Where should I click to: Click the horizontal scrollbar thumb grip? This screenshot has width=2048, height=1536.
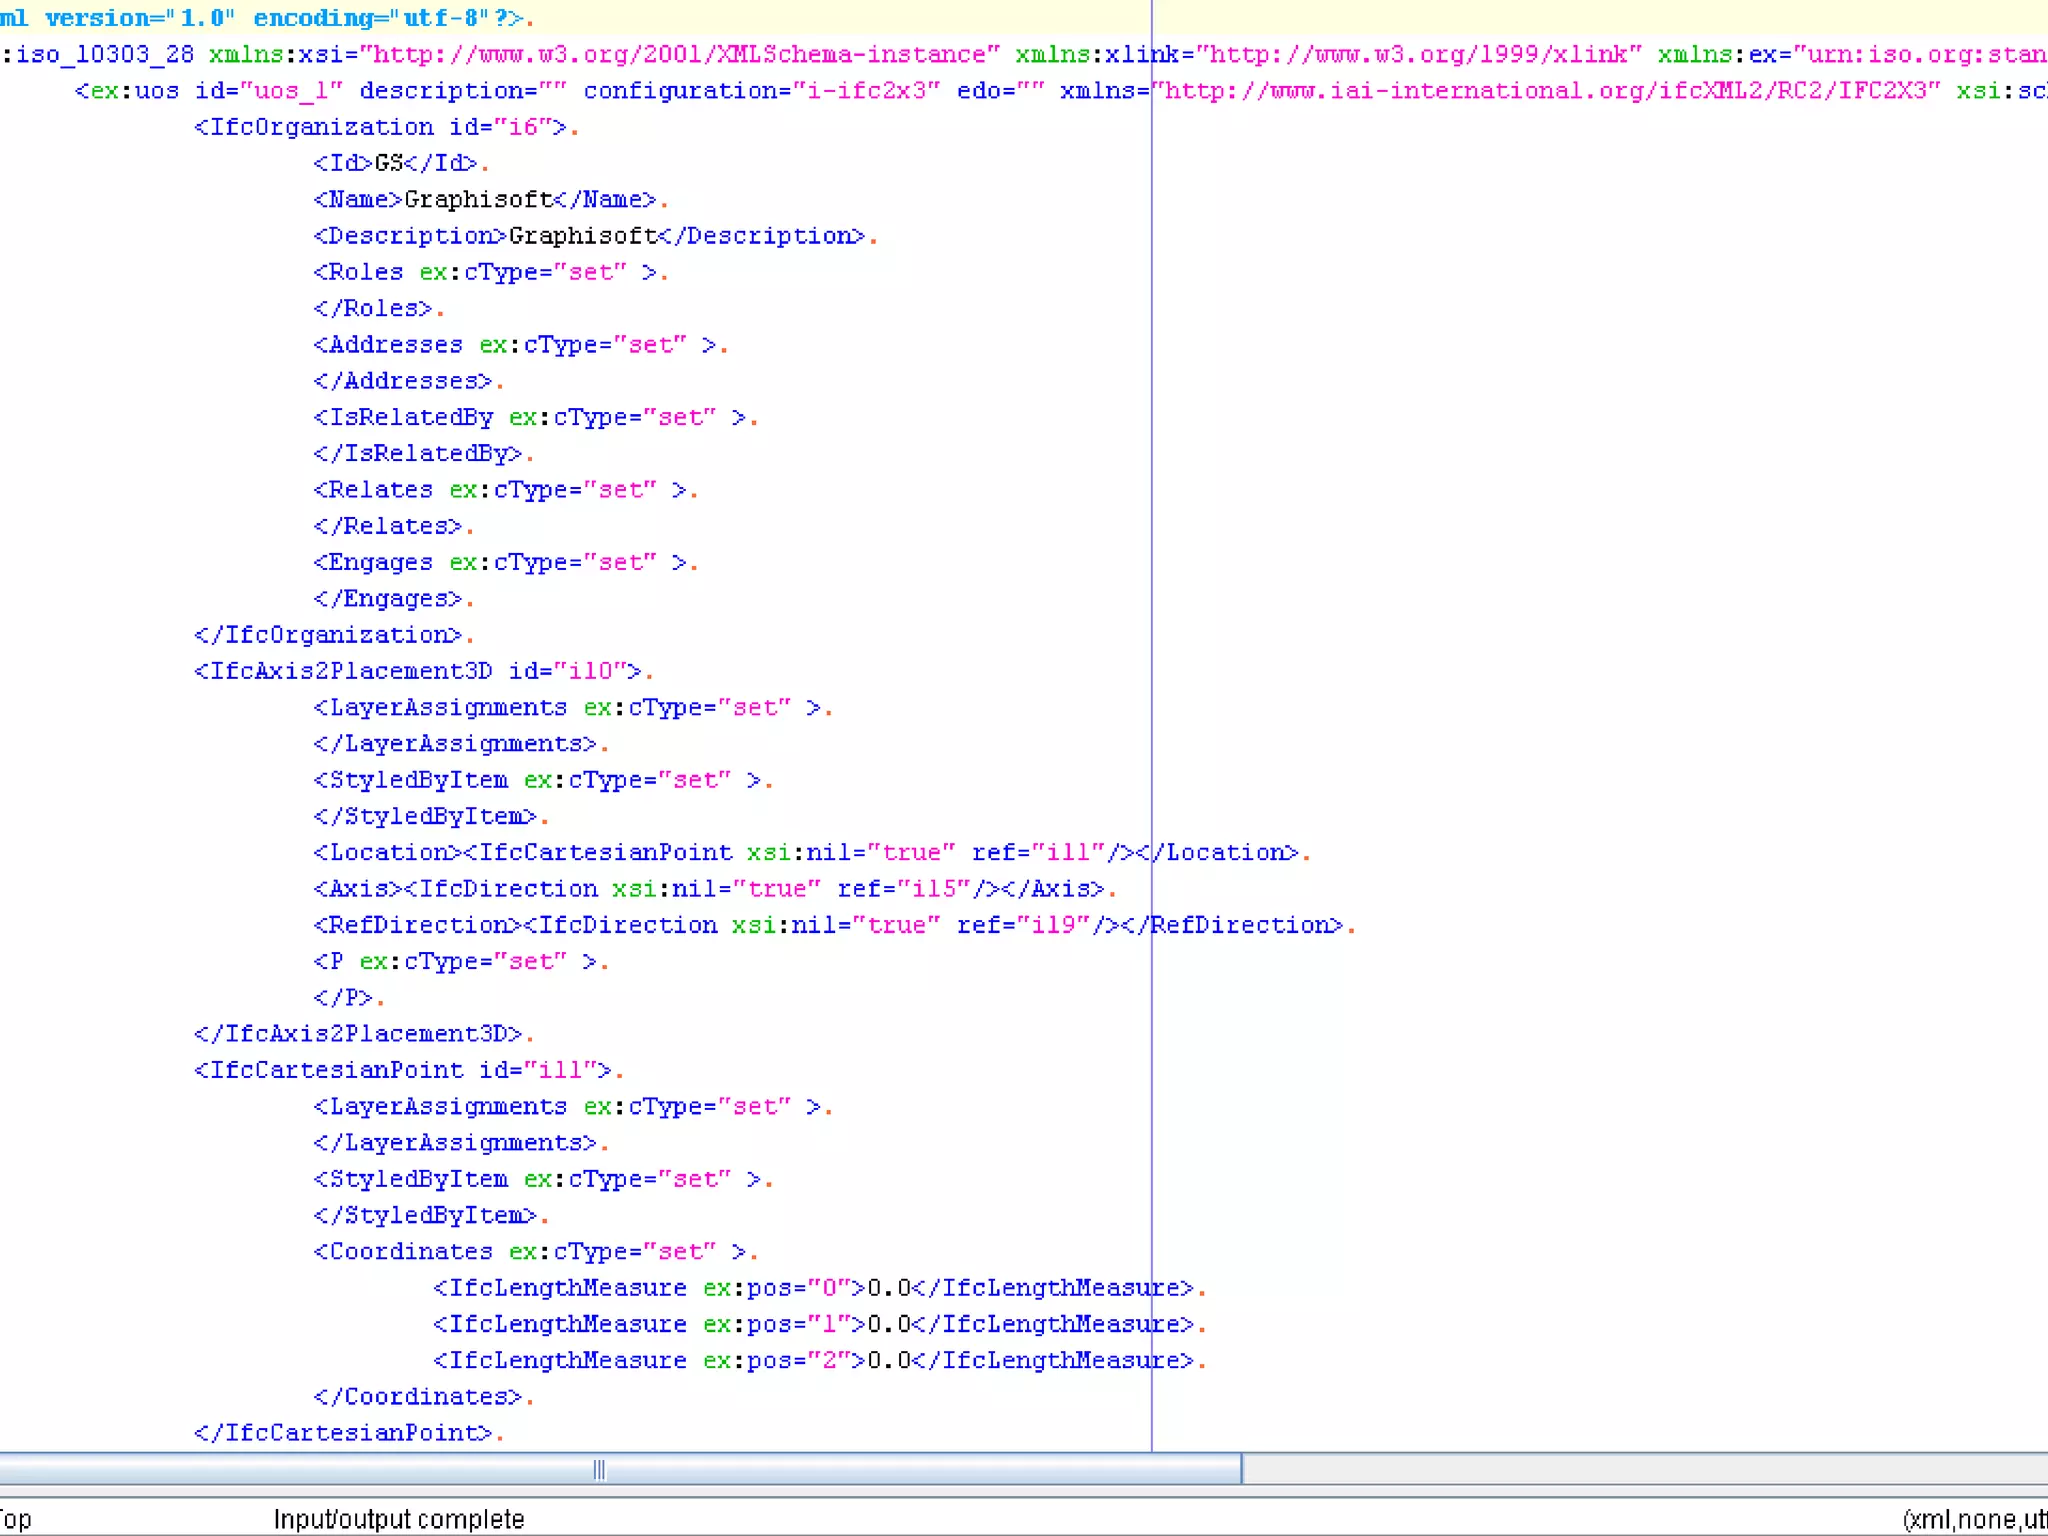click(x=598, y=1469)
